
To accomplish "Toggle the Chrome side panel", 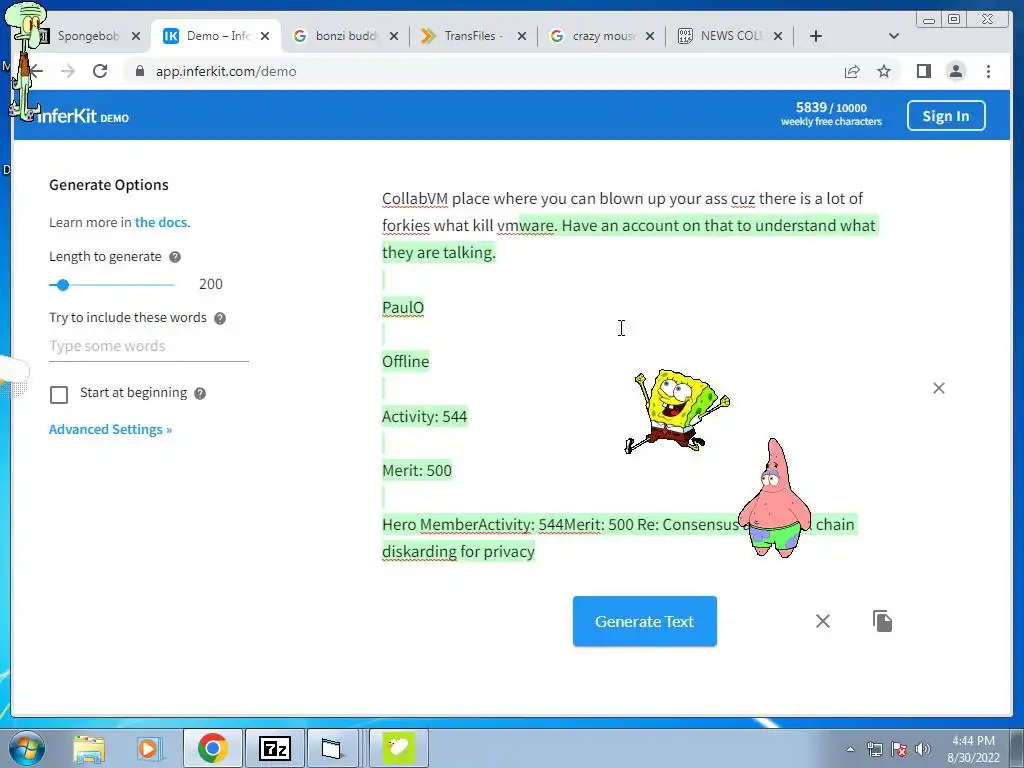I will click(923, 71).
